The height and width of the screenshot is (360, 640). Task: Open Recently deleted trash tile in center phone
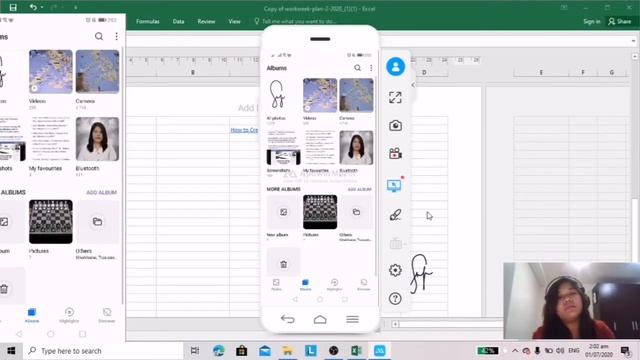(283, 262)
